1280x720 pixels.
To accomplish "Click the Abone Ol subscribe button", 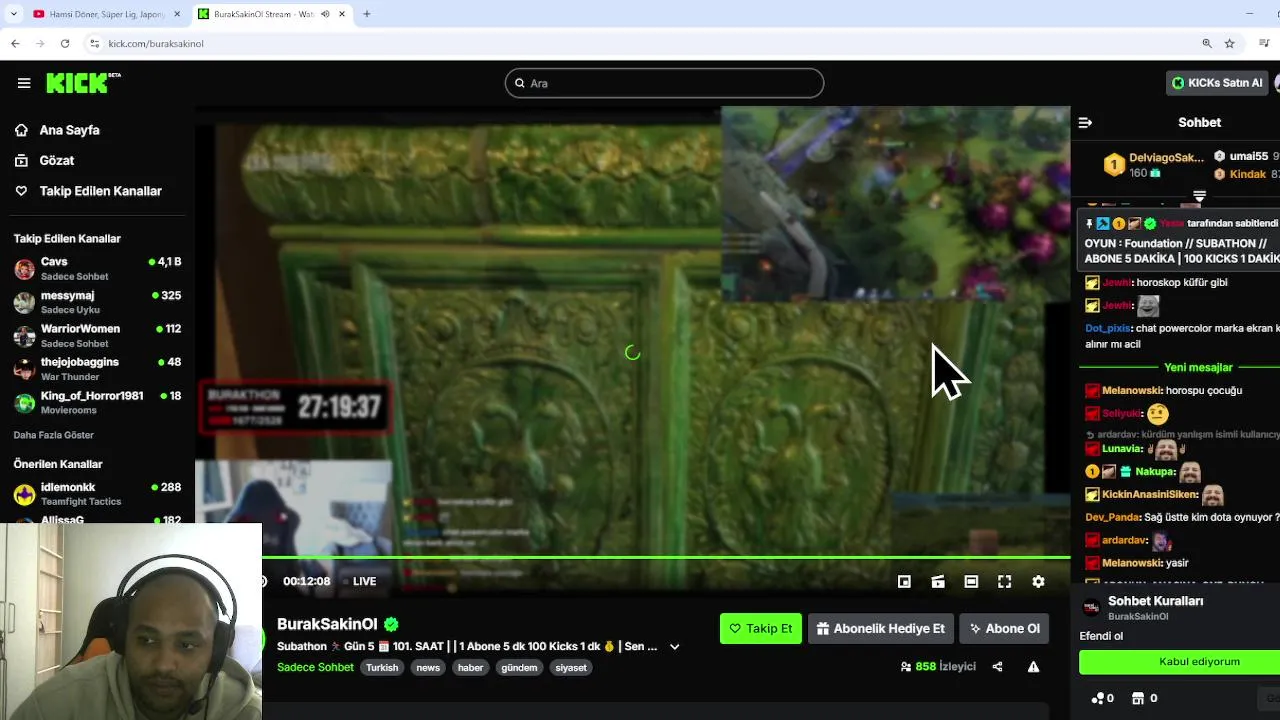I will tap(1004, 628).
